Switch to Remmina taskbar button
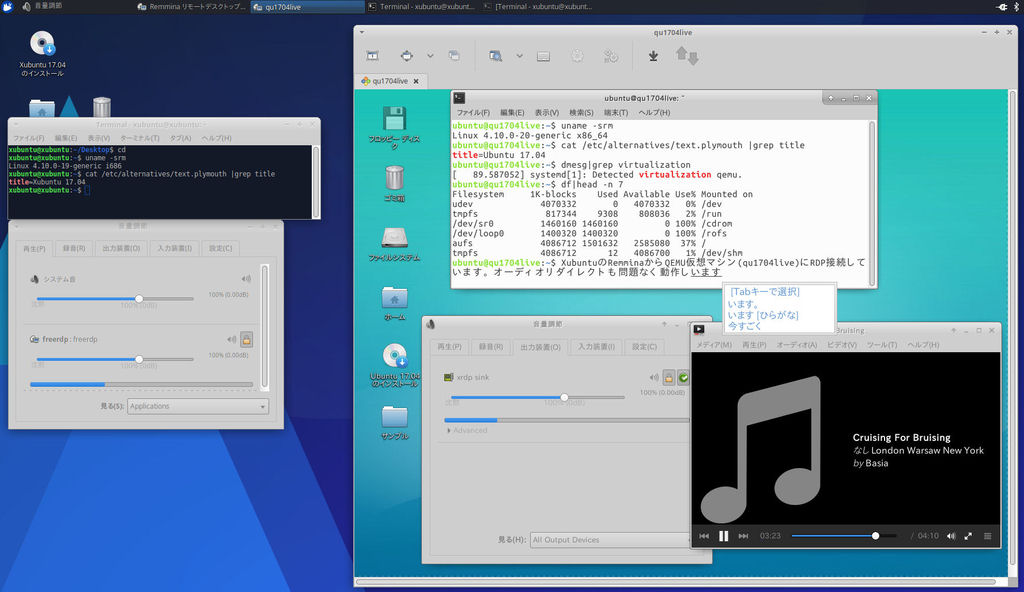This screenshot has height=592, width=1024. 191,7
